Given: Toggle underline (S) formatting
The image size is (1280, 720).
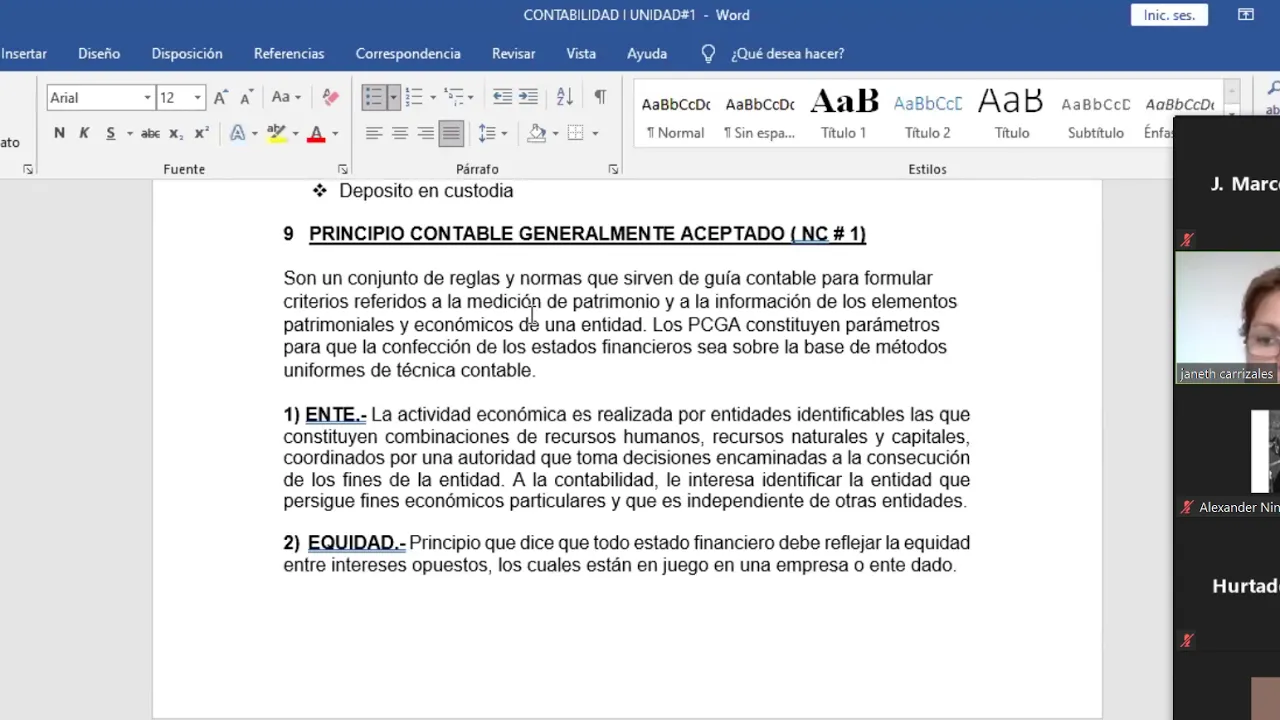Looking at the screenshot, I should [110, 133].
